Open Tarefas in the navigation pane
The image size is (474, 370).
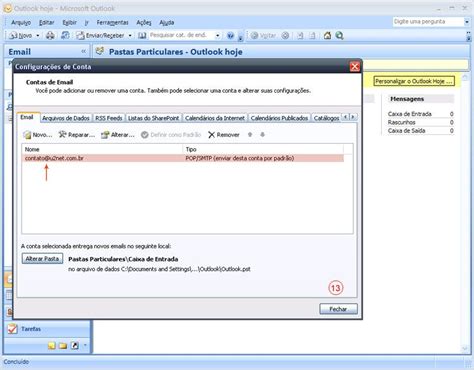point(47,329)
